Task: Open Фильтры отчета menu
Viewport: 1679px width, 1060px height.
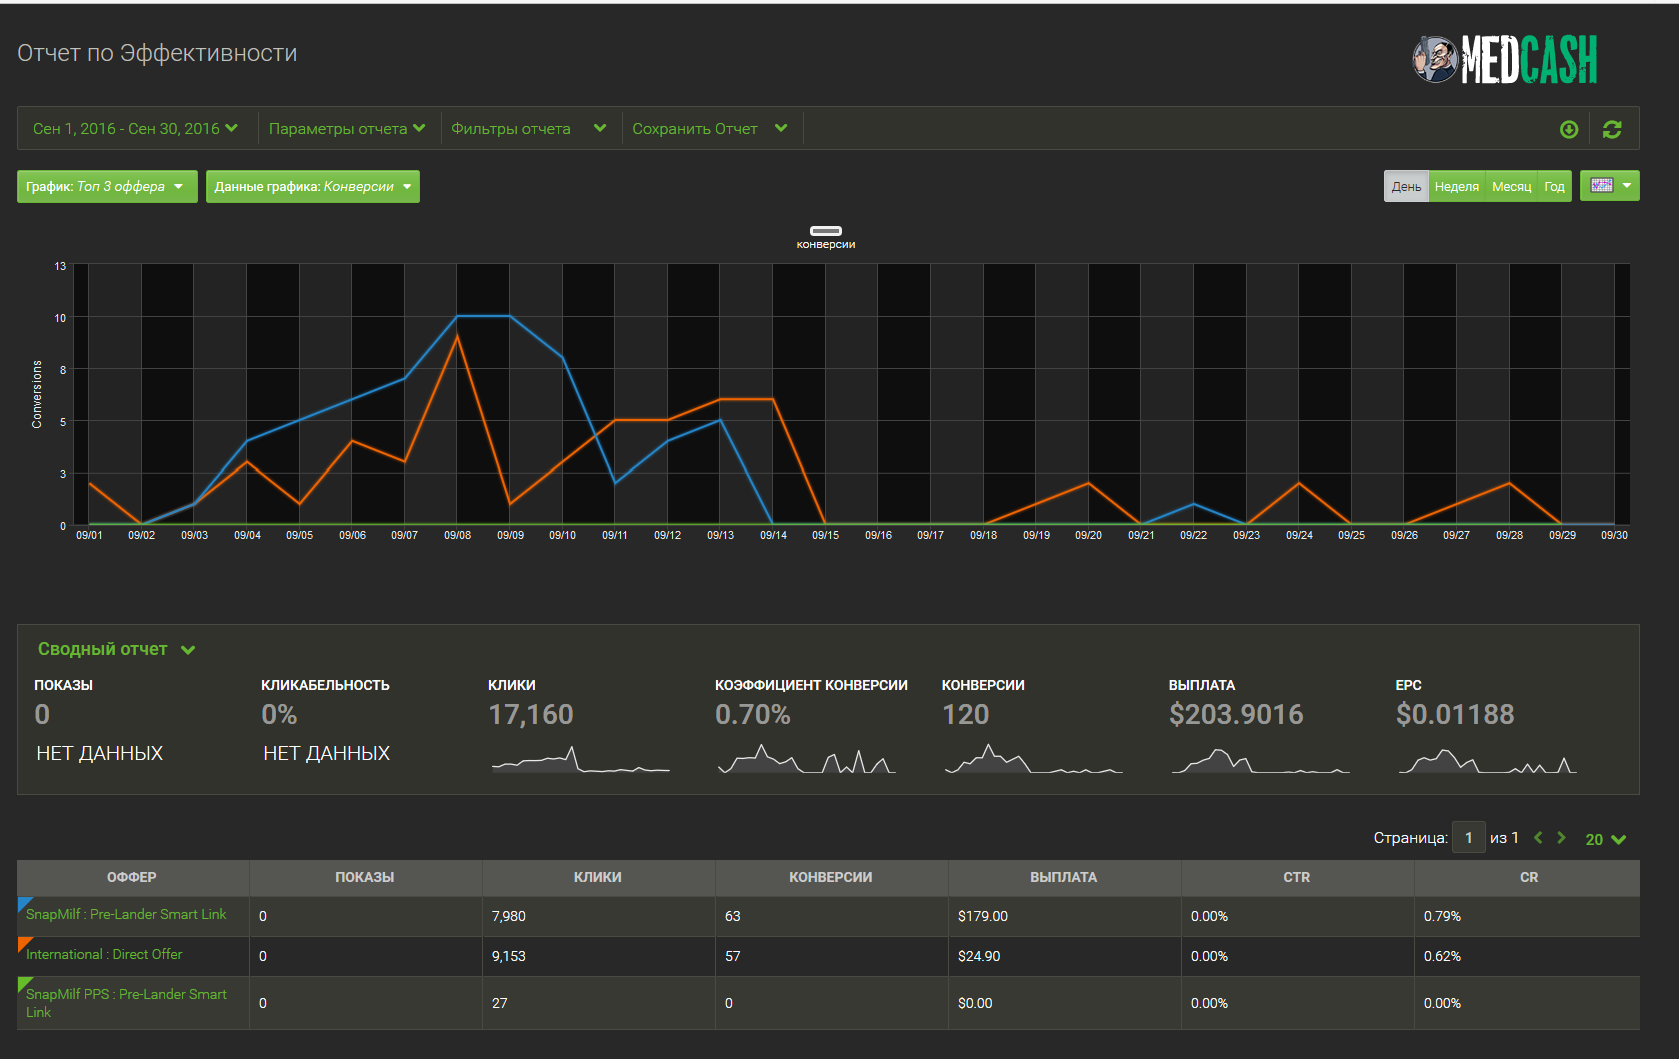Action: (x=528, y=129)
